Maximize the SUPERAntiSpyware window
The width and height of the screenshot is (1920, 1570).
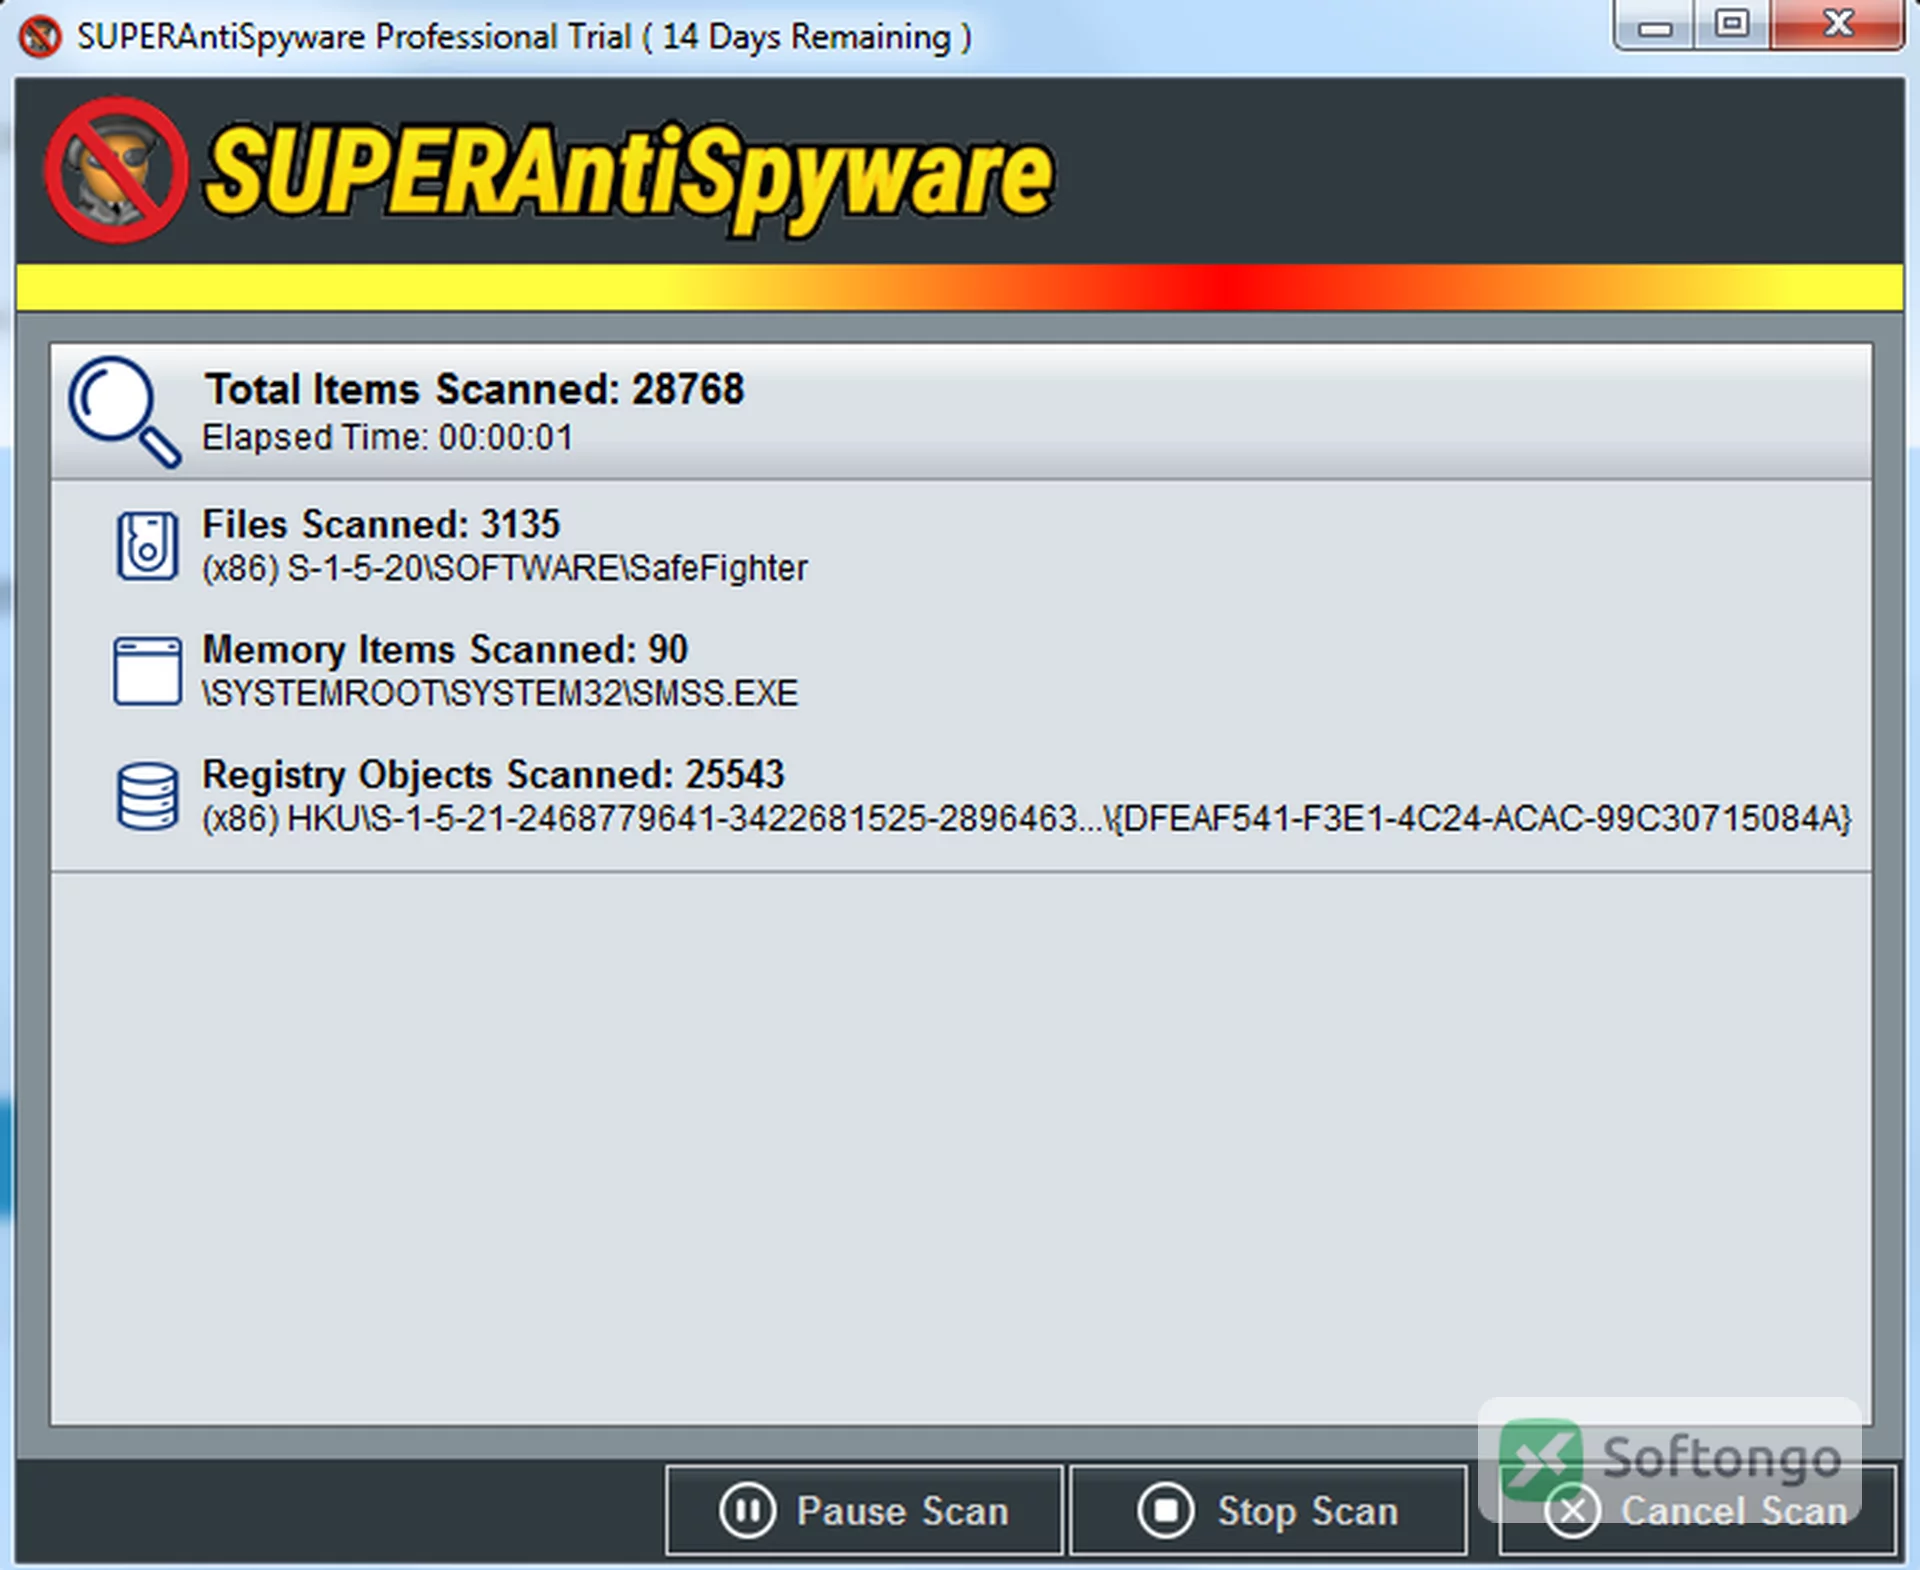coord(1731,25)
